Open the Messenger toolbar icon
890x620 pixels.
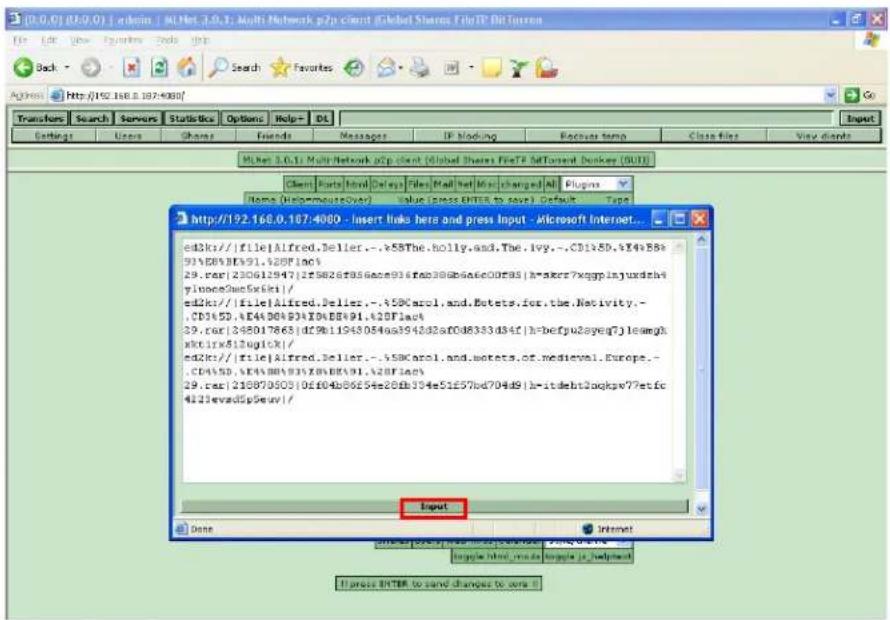pos(518,68)
